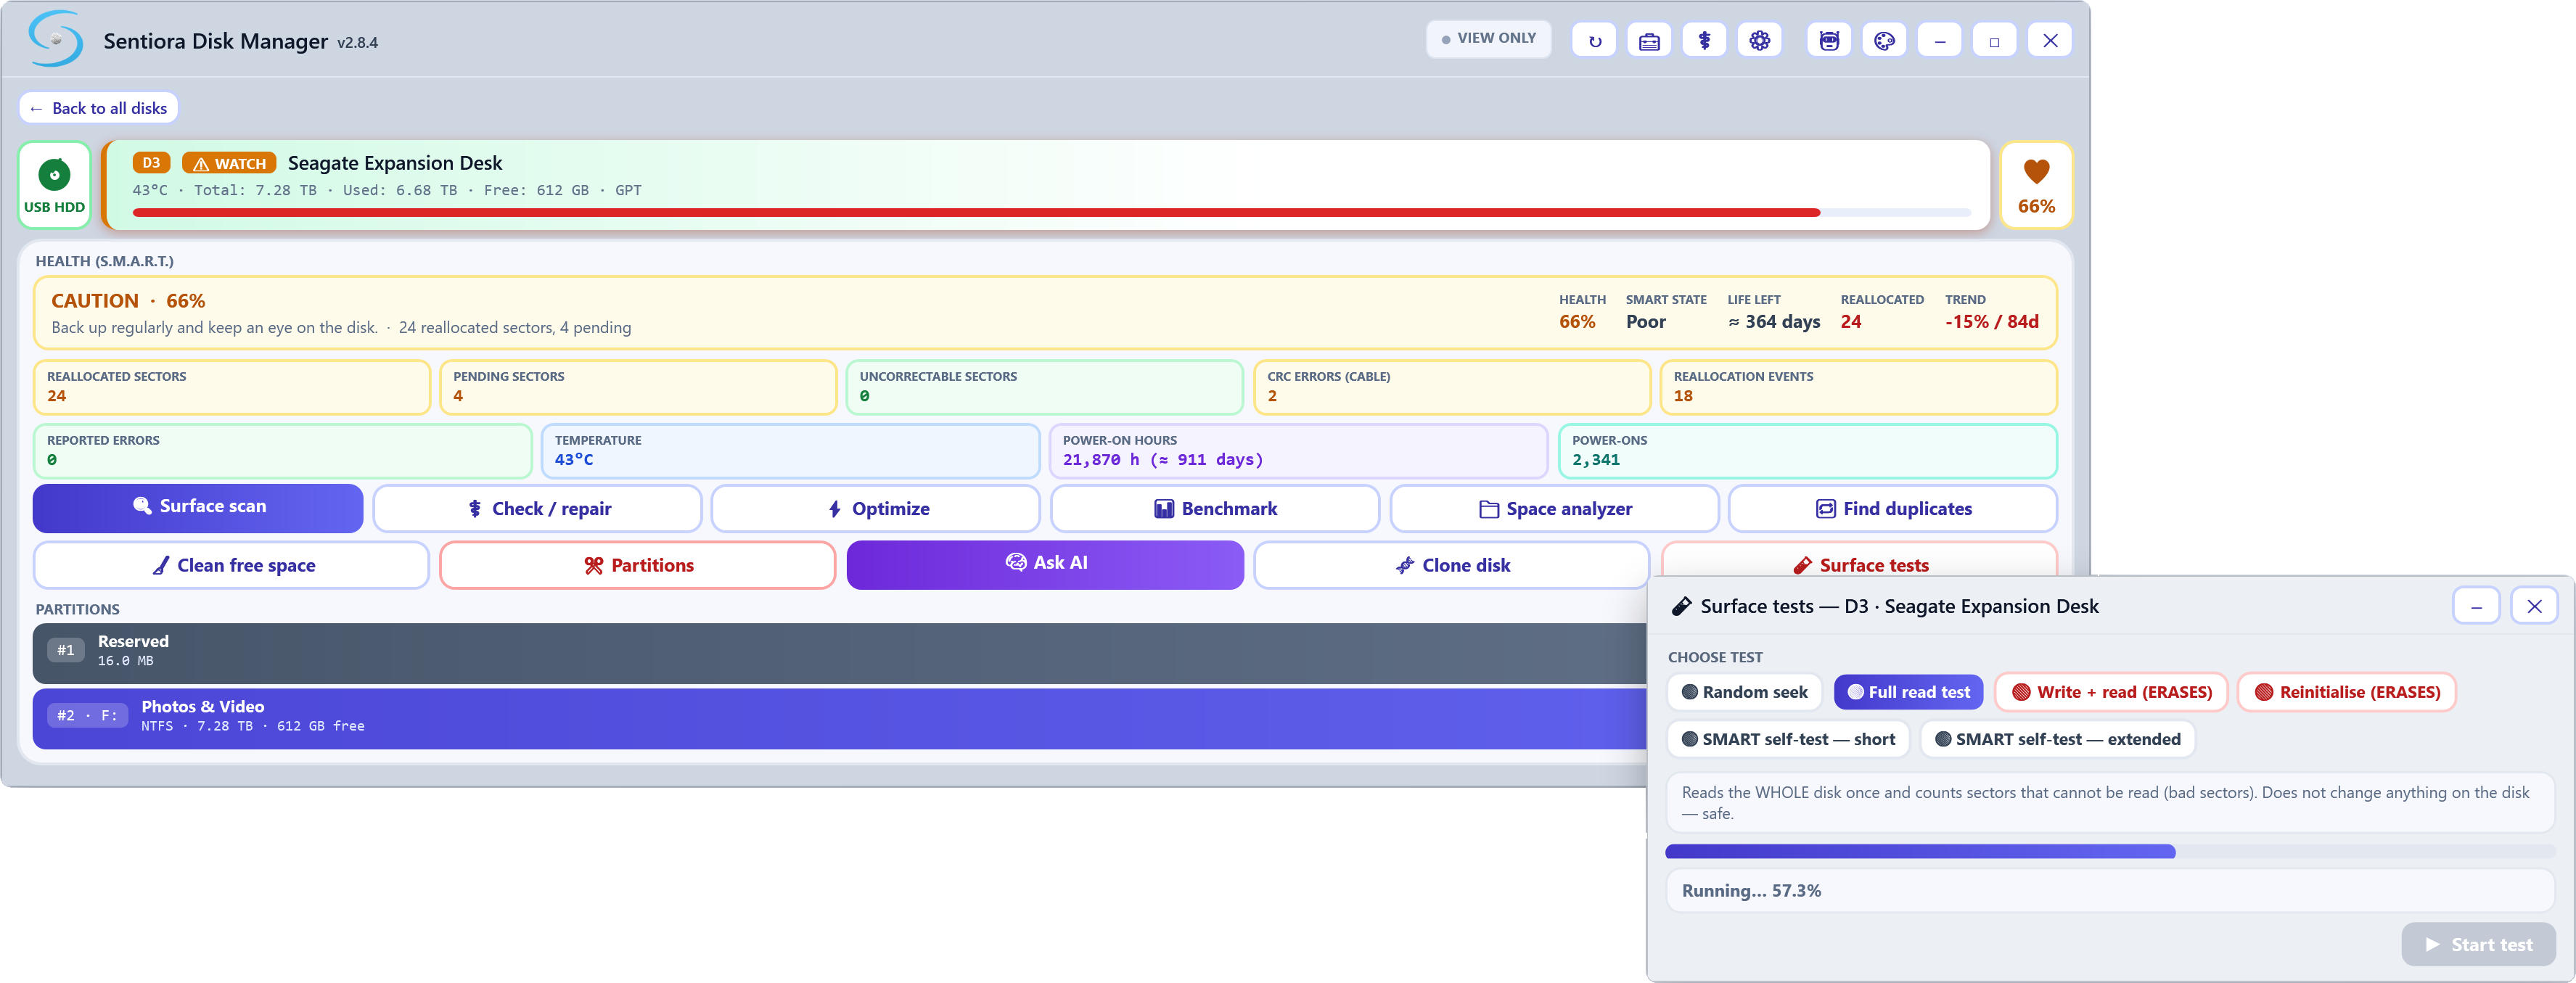Click the "Running... 57.3%" status text

1751,891
